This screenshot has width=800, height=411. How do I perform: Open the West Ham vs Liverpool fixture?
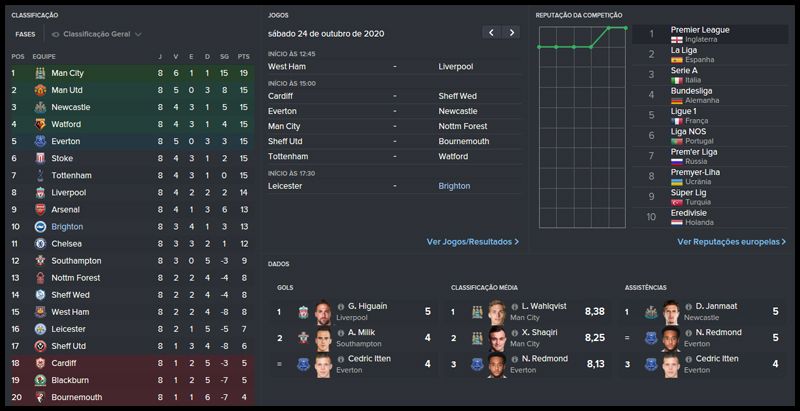point(394,66)
